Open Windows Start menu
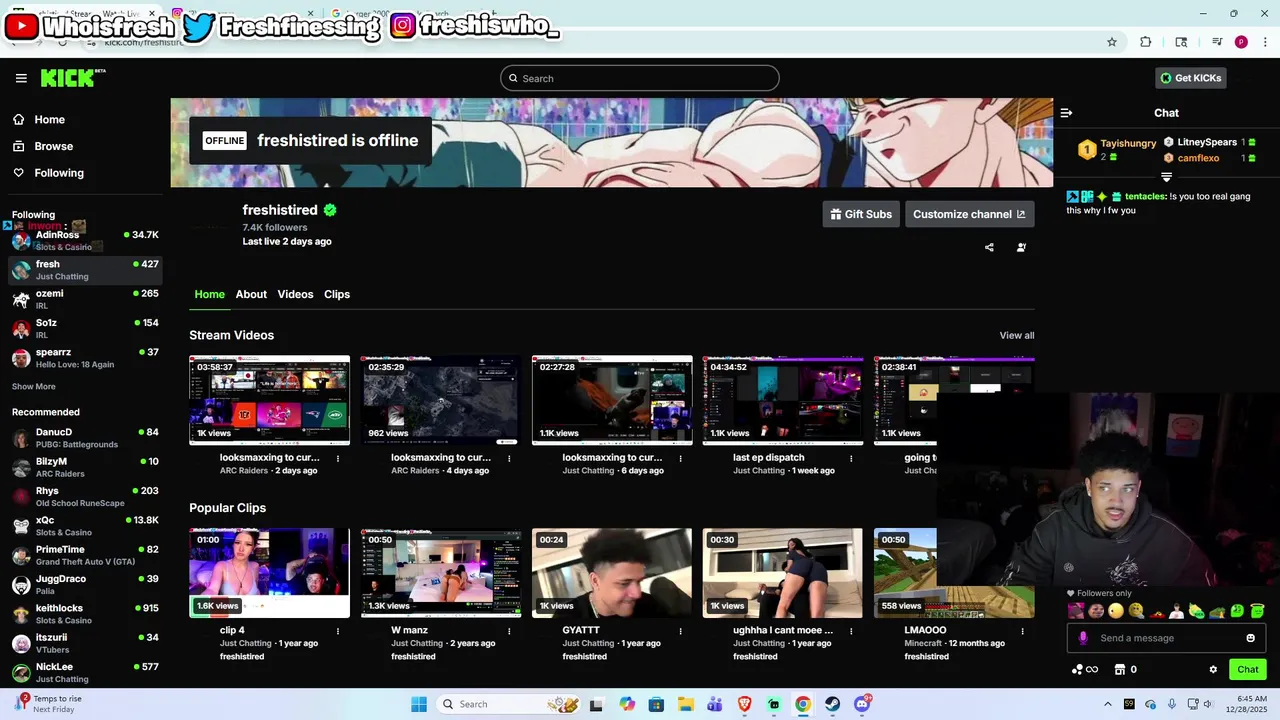This screenshot has width=1280, height=720. (419, 704)
